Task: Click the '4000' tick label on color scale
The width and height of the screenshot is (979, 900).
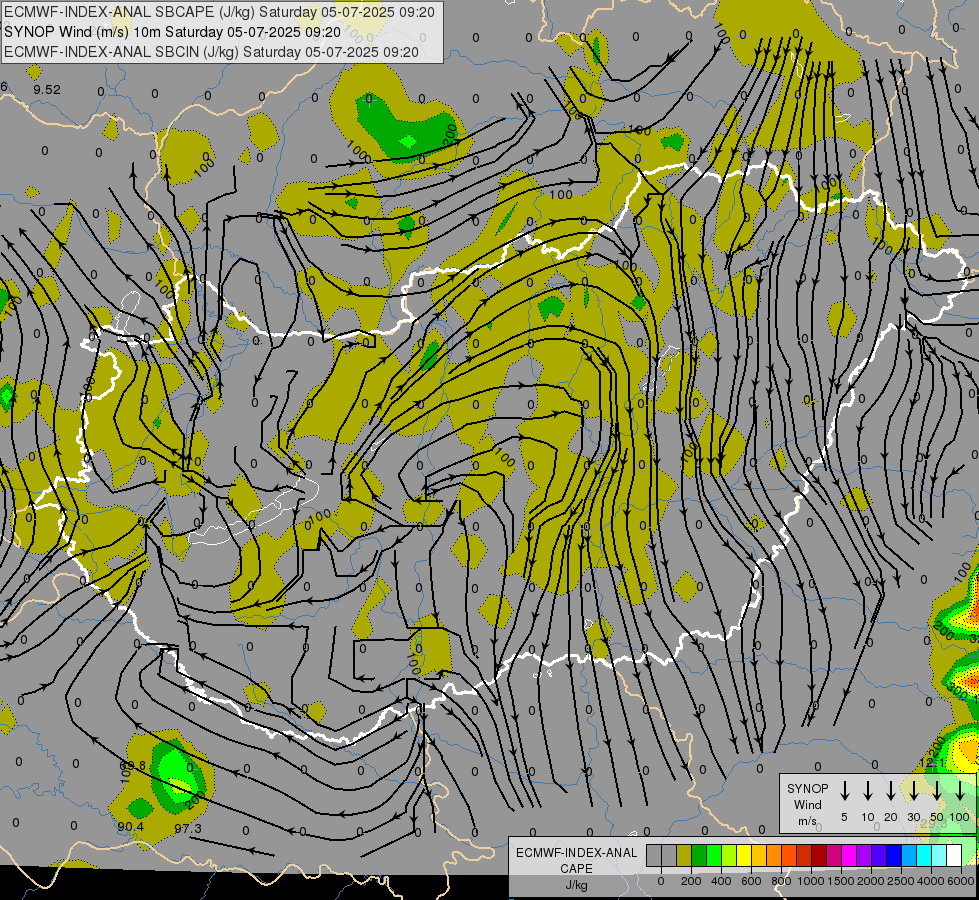Action: [931, 881]
